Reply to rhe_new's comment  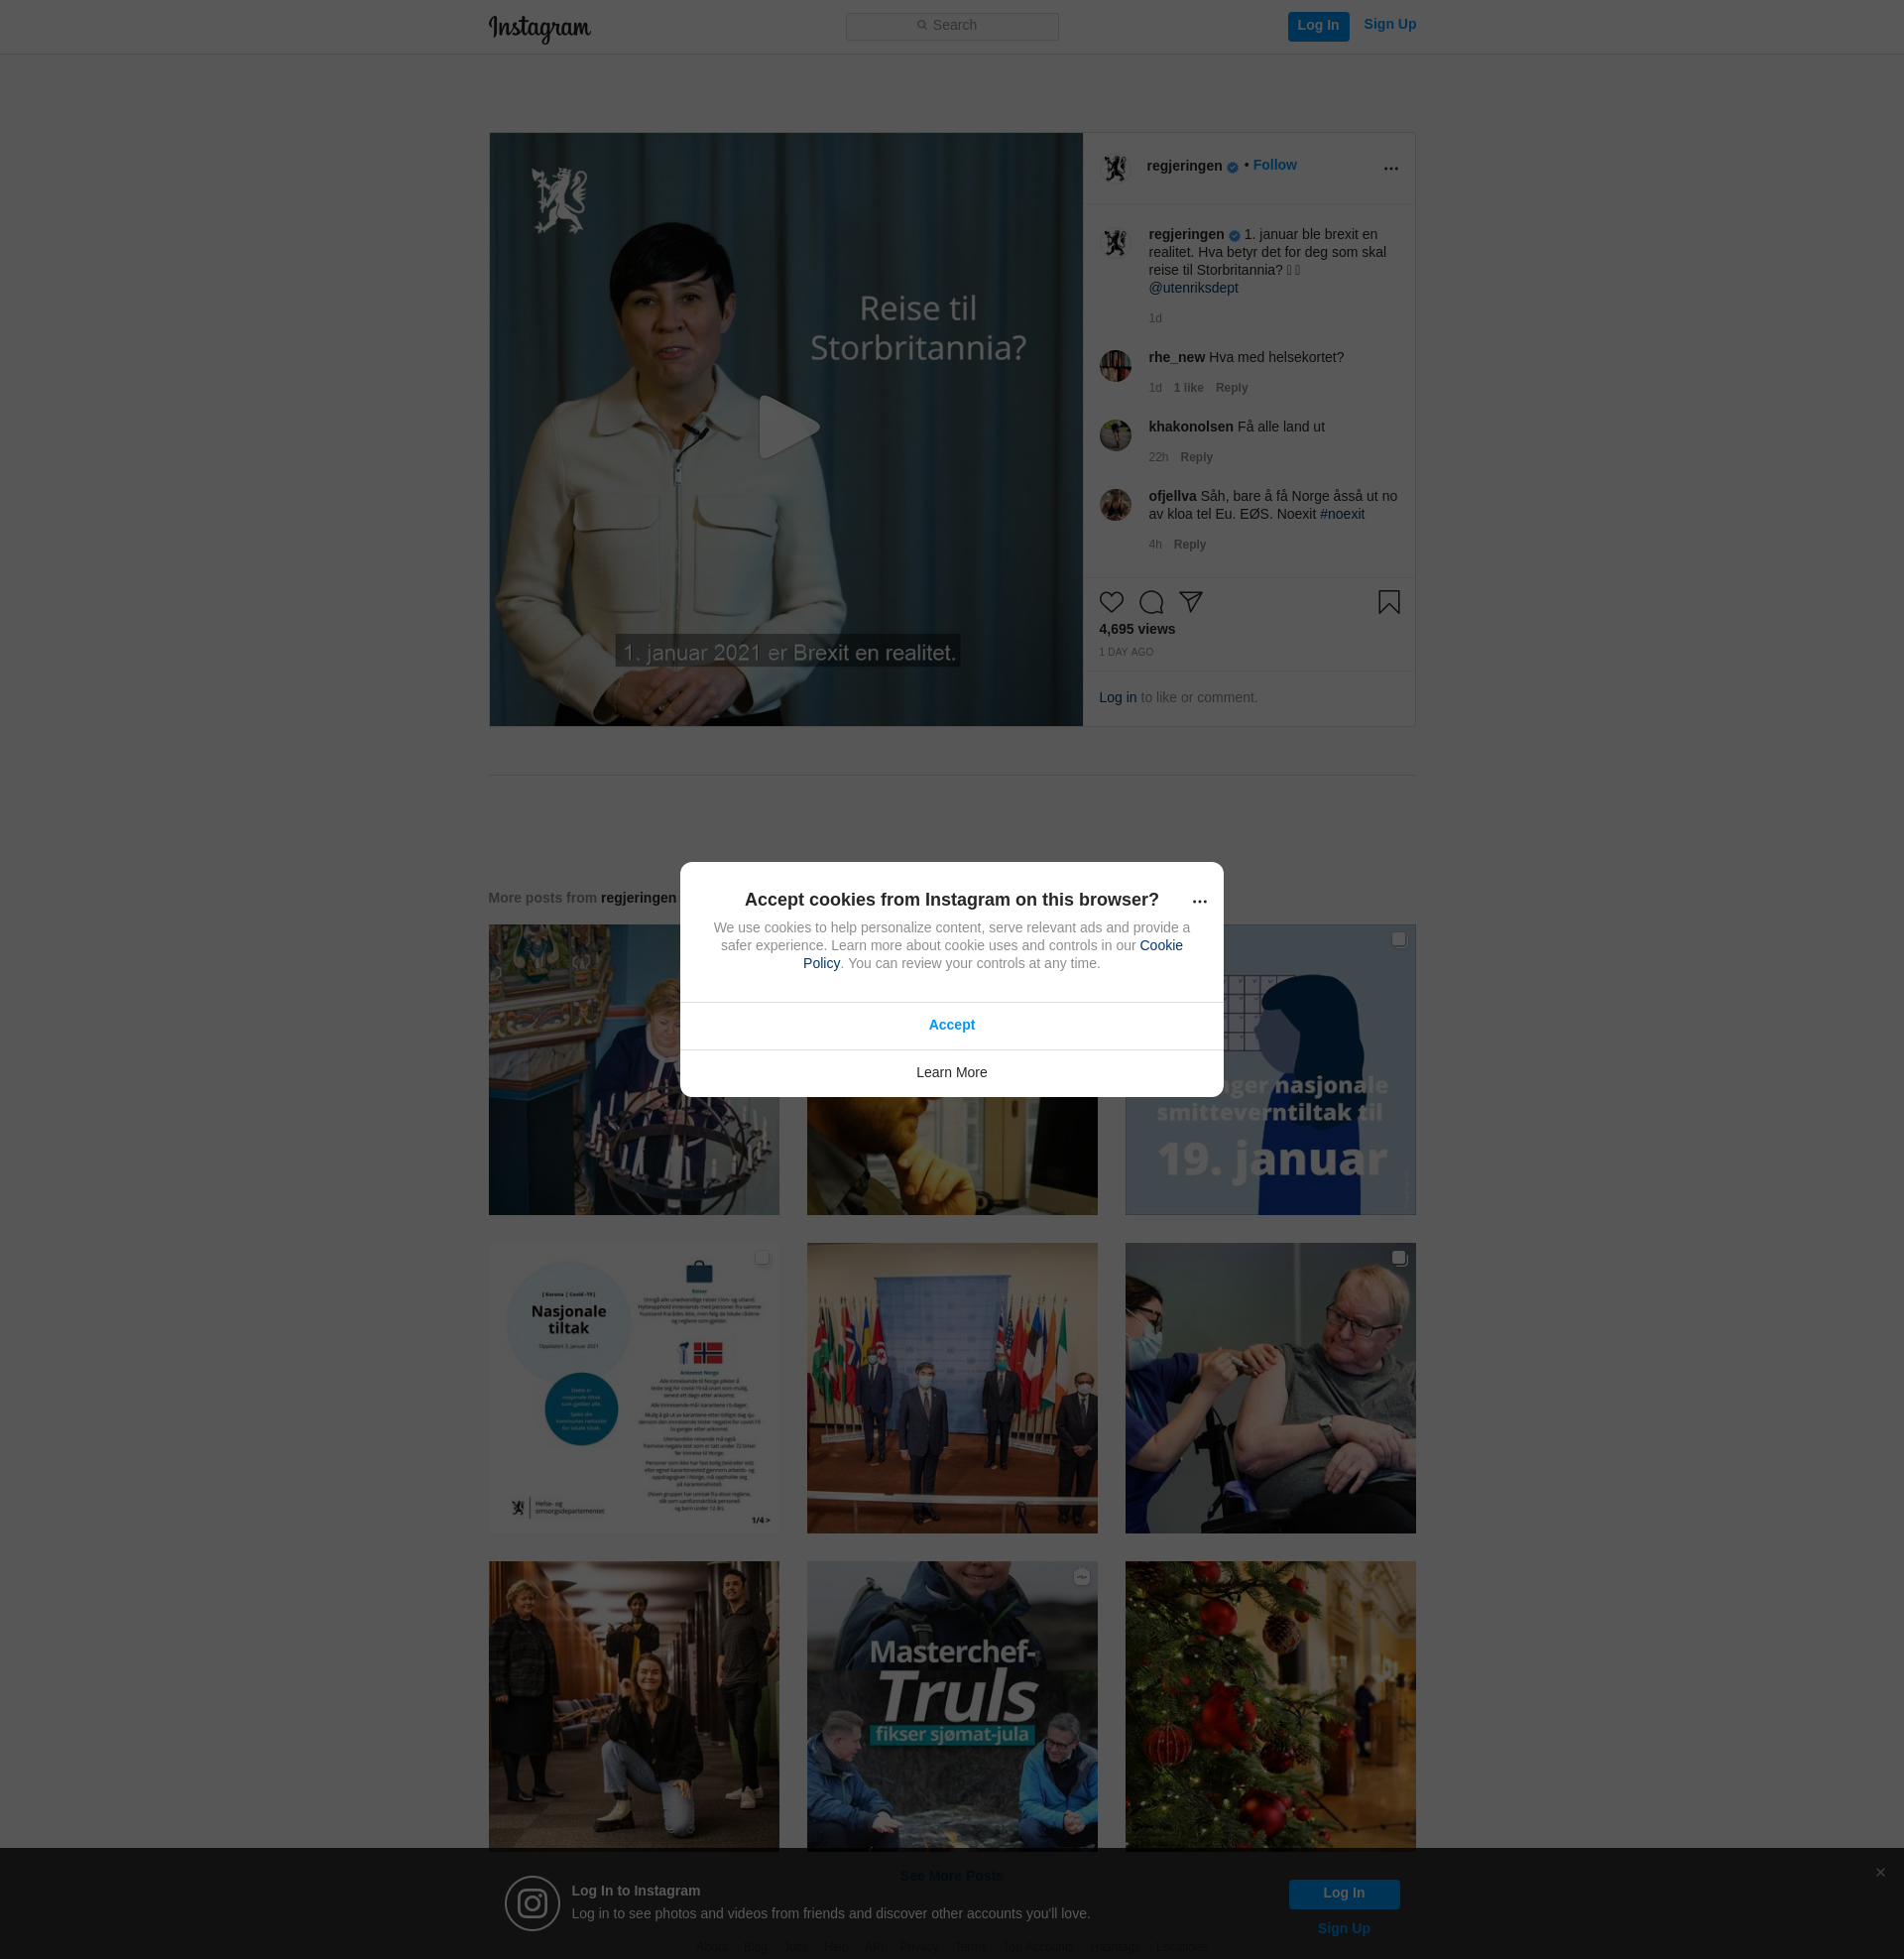1231,388
